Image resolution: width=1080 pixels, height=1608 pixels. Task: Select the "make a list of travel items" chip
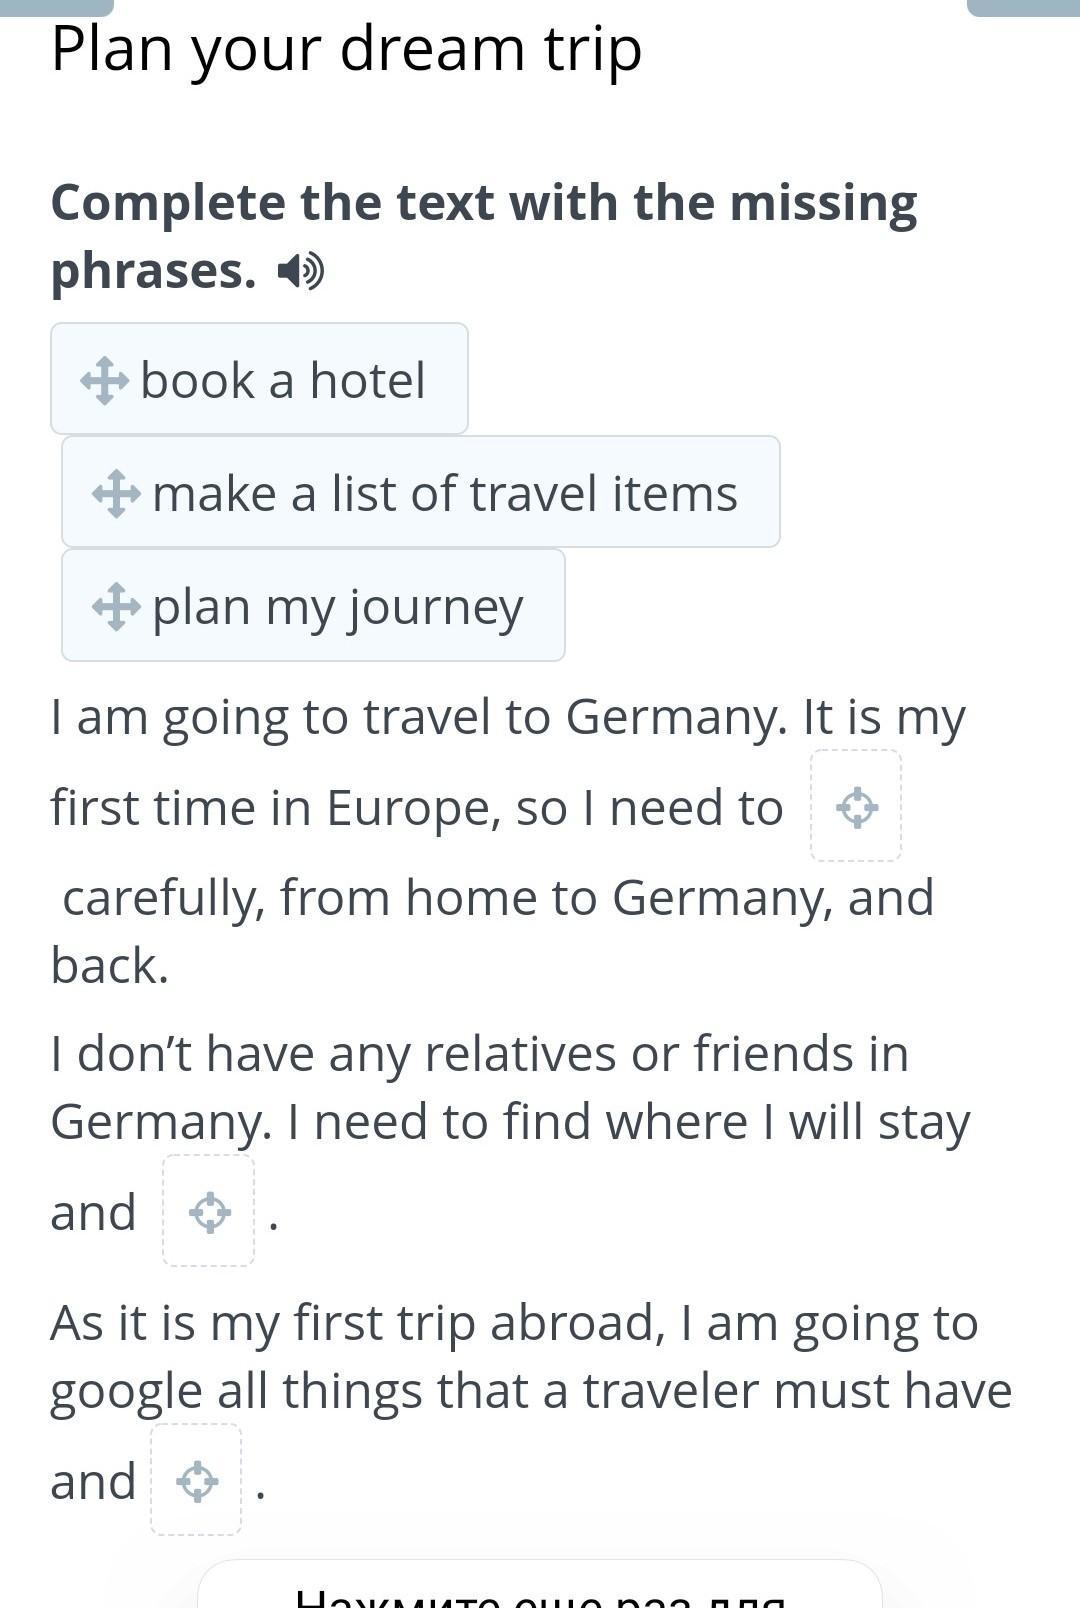[x=444, y=493]
